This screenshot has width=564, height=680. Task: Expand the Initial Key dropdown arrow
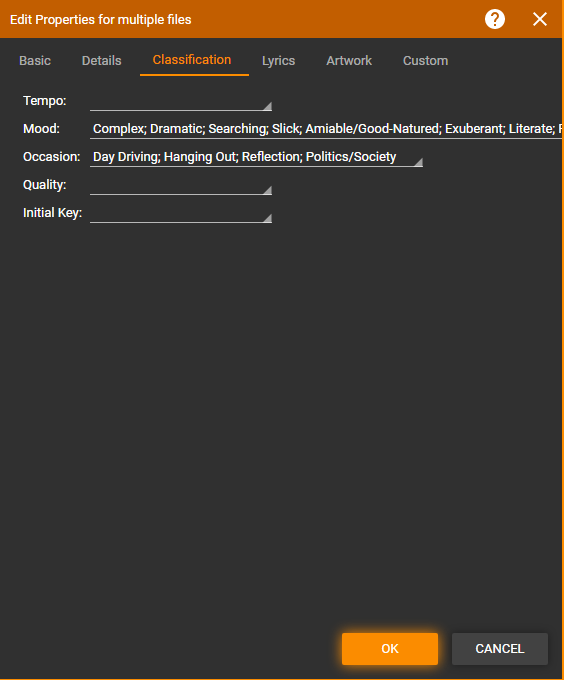[267, 218]
